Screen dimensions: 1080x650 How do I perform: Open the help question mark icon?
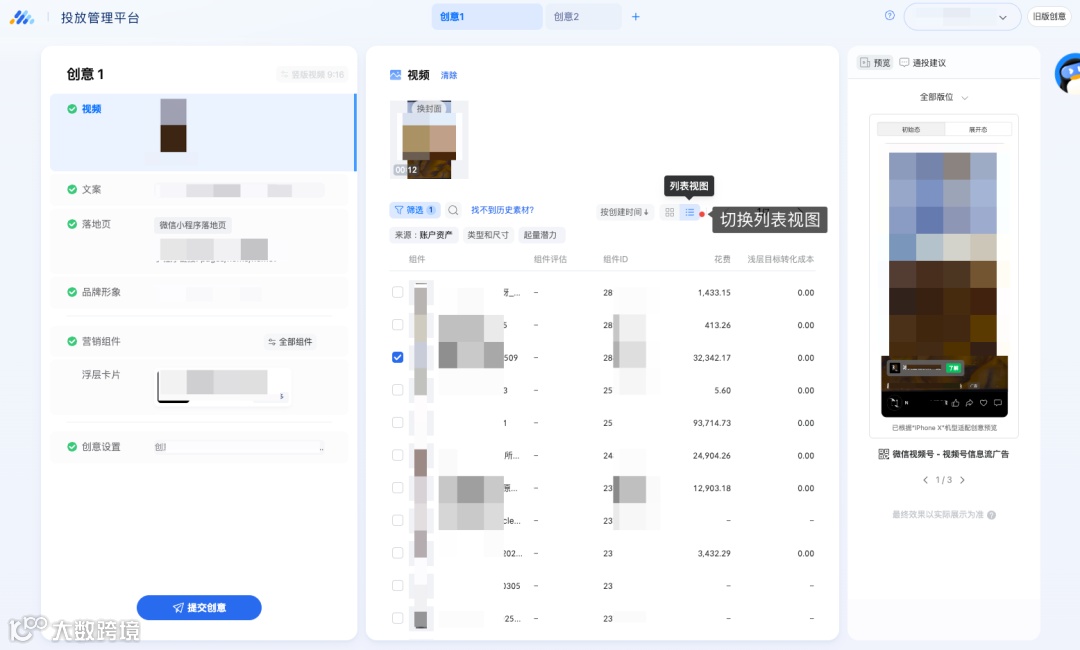pos(890,15)
